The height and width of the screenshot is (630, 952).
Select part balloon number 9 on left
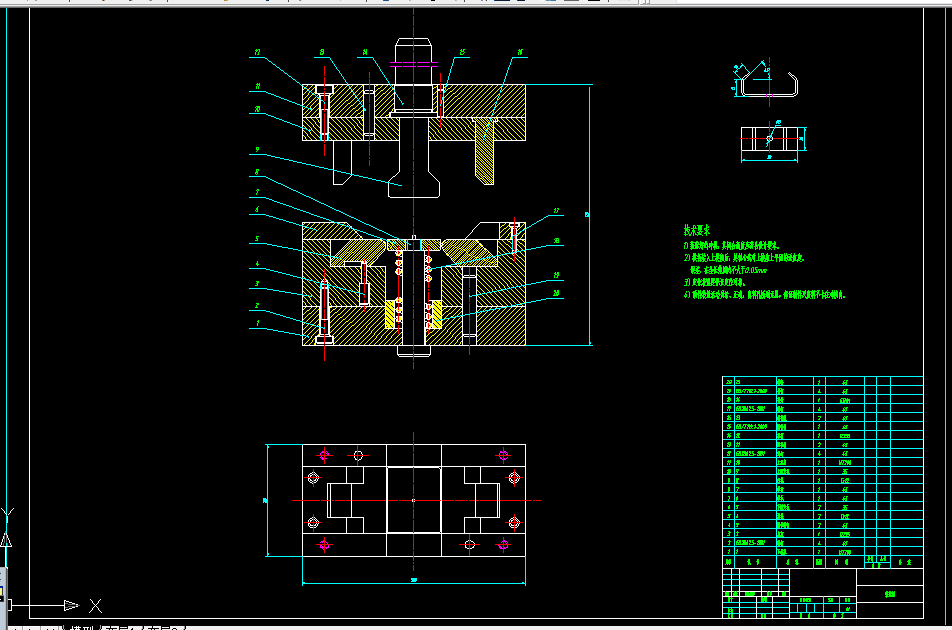point(257,149)
